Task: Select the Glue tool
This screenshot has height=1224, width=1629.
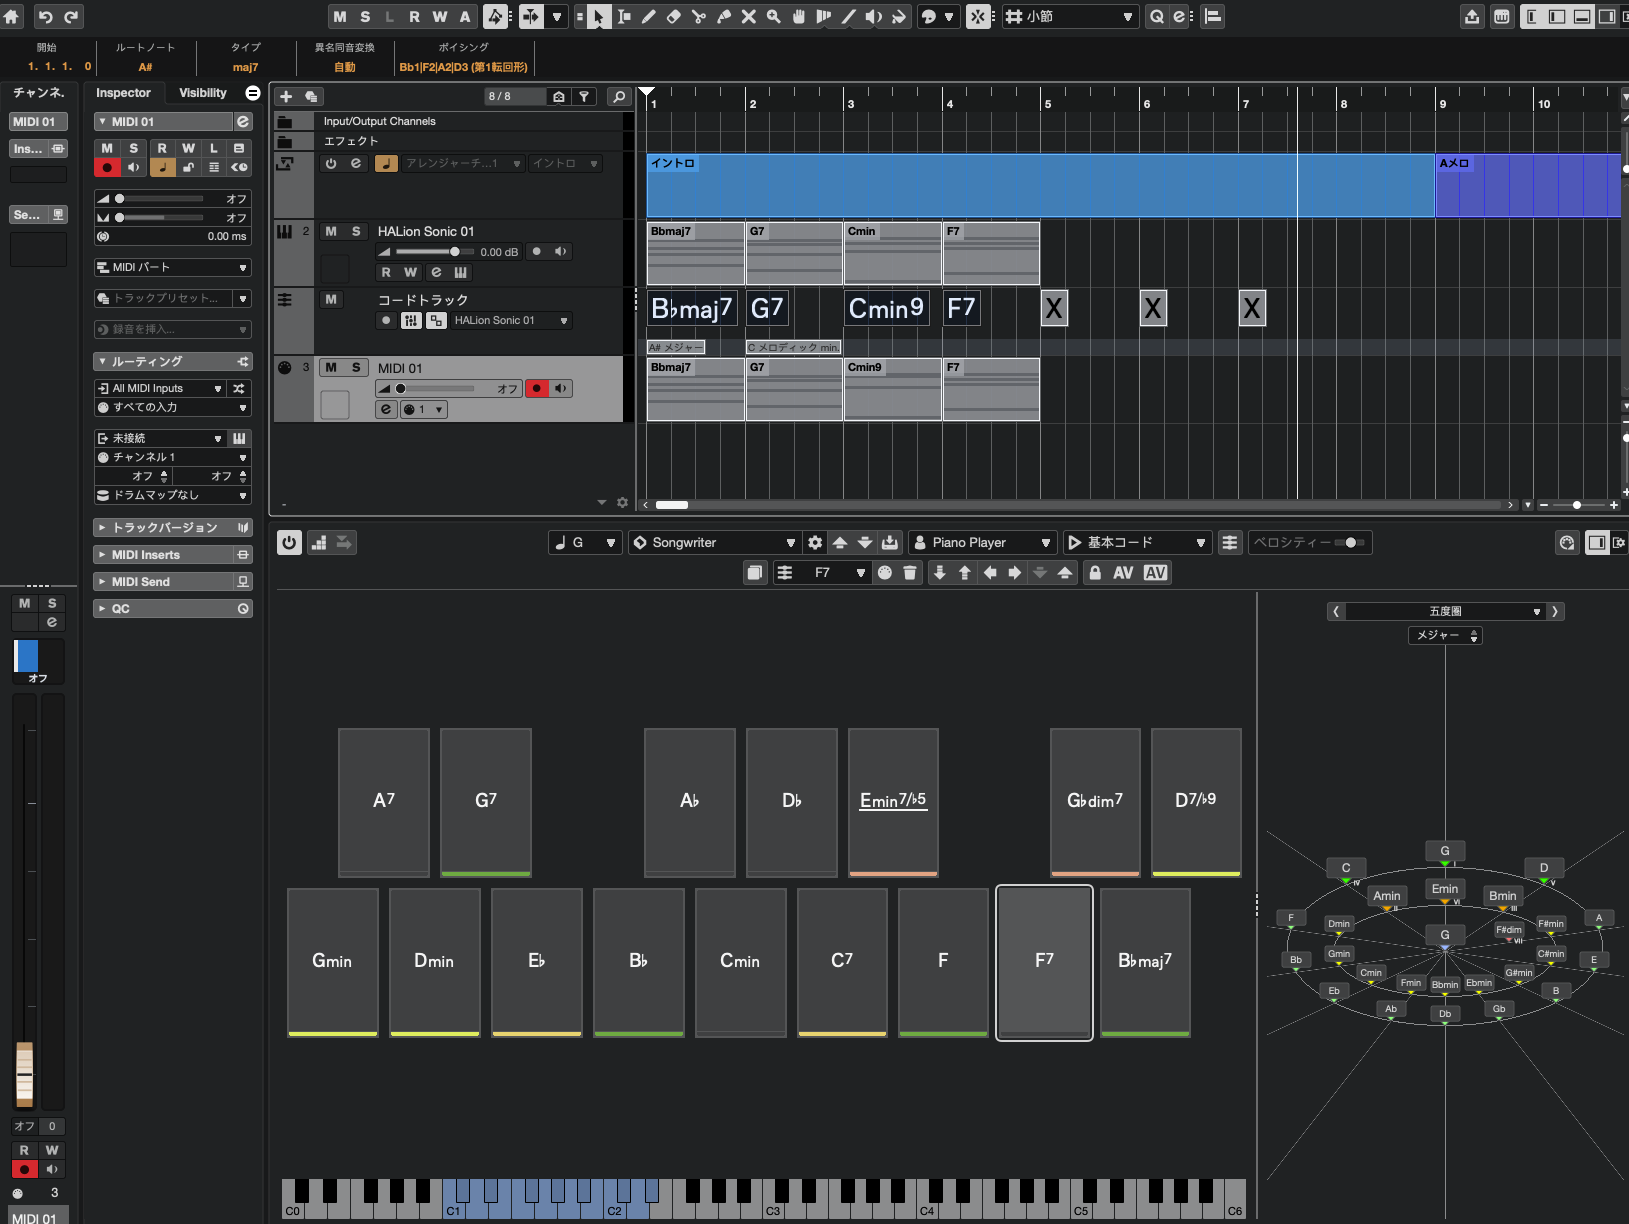Action: [724, 16]
